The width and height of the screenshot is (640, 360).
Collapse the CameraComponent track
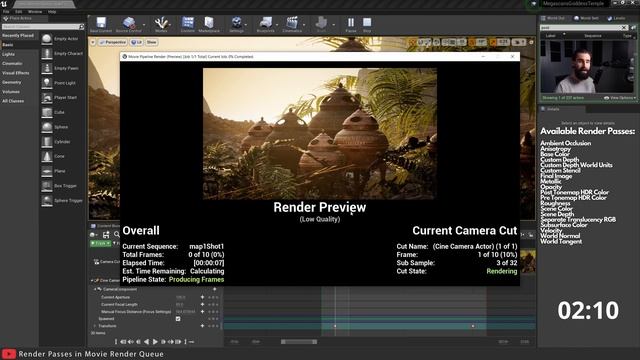pos(95,289)
